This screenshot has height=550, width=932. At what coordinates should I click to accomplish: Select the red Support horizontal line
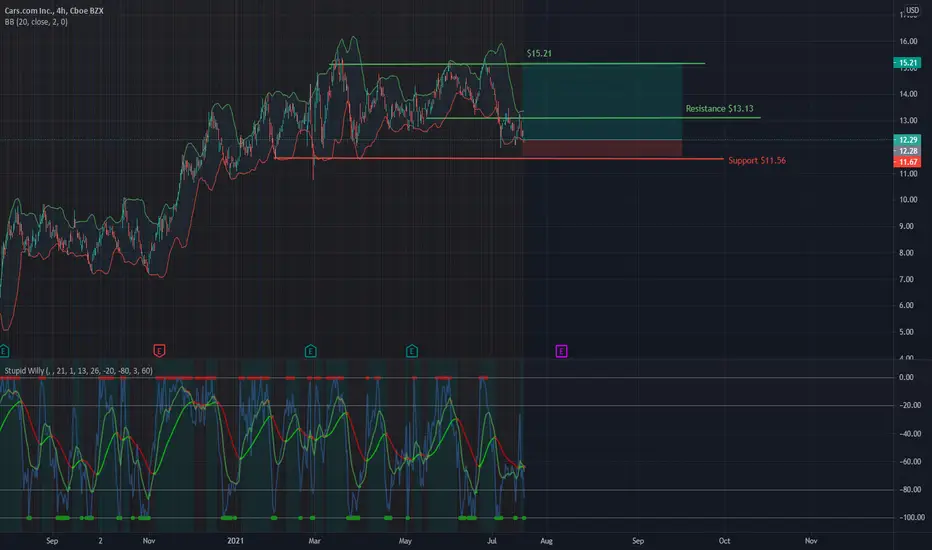click(x=499, y=159)
